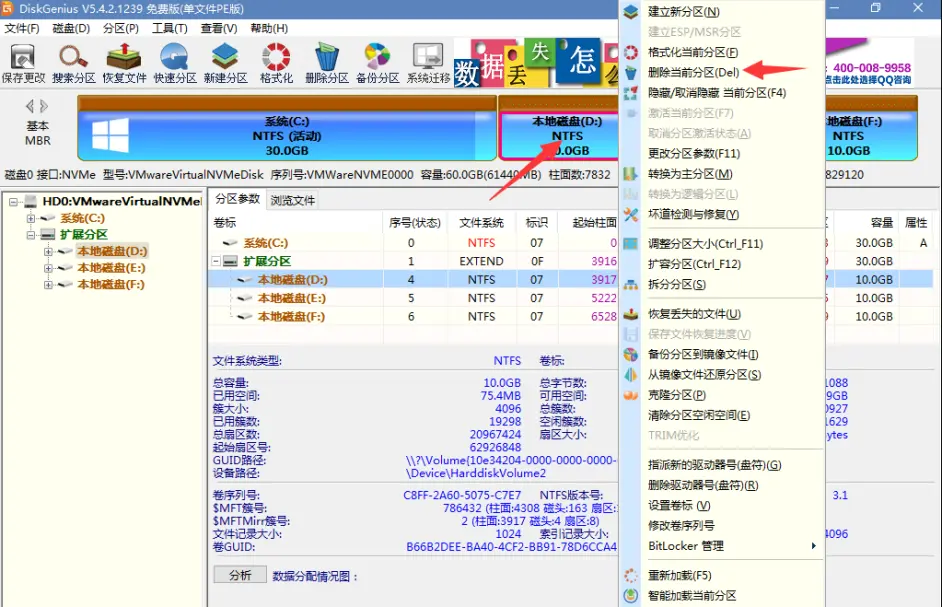
Task: Choose 格式化当前分区(F) menu entry
Action: pyautogui.click(x=693, y=52)
